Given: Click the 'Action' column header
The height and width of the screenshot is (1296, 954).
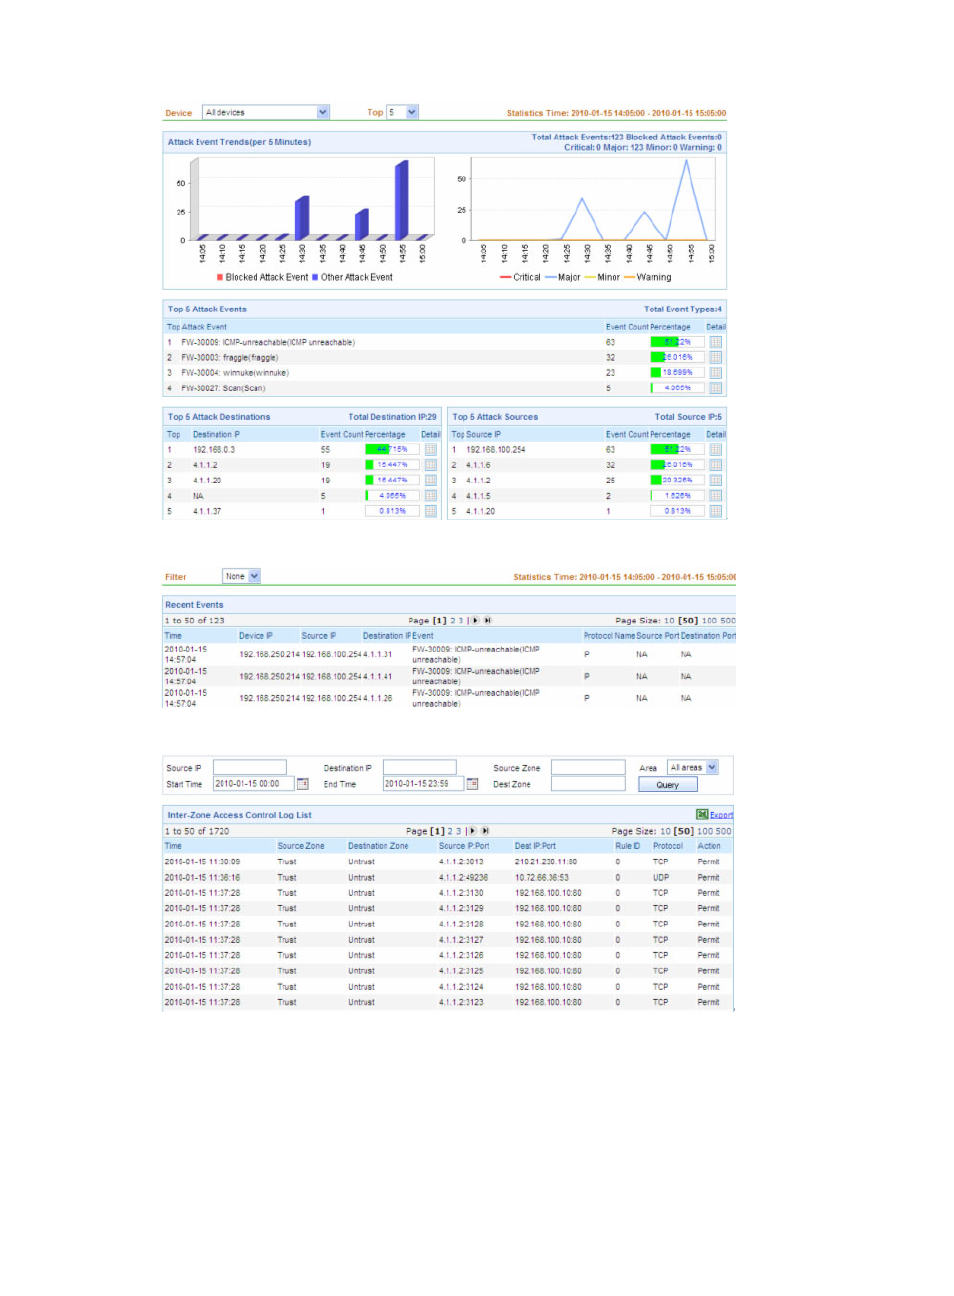Looking at the screenshot, I should tap(709, 846).
